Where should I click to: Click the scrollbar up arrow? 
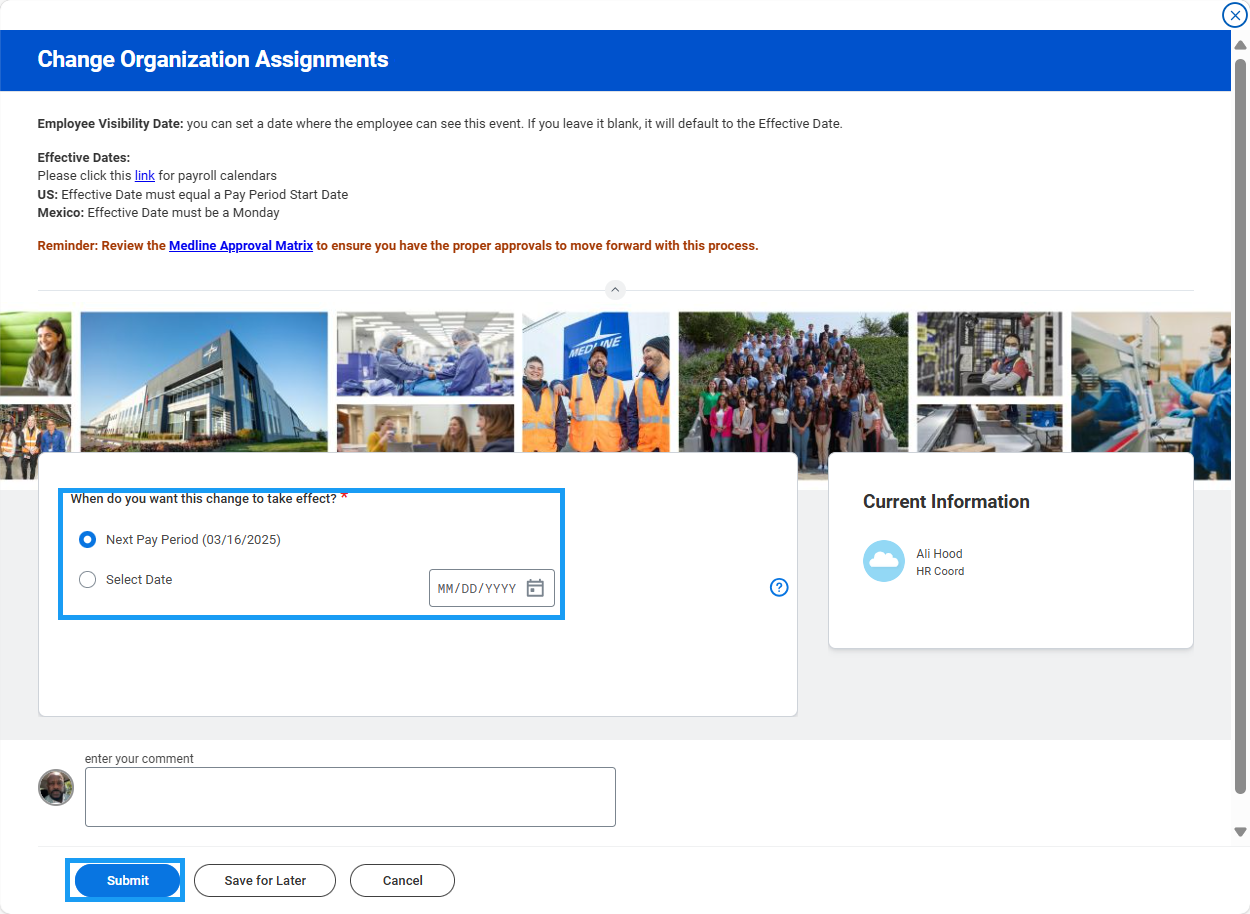[1240, 46]
